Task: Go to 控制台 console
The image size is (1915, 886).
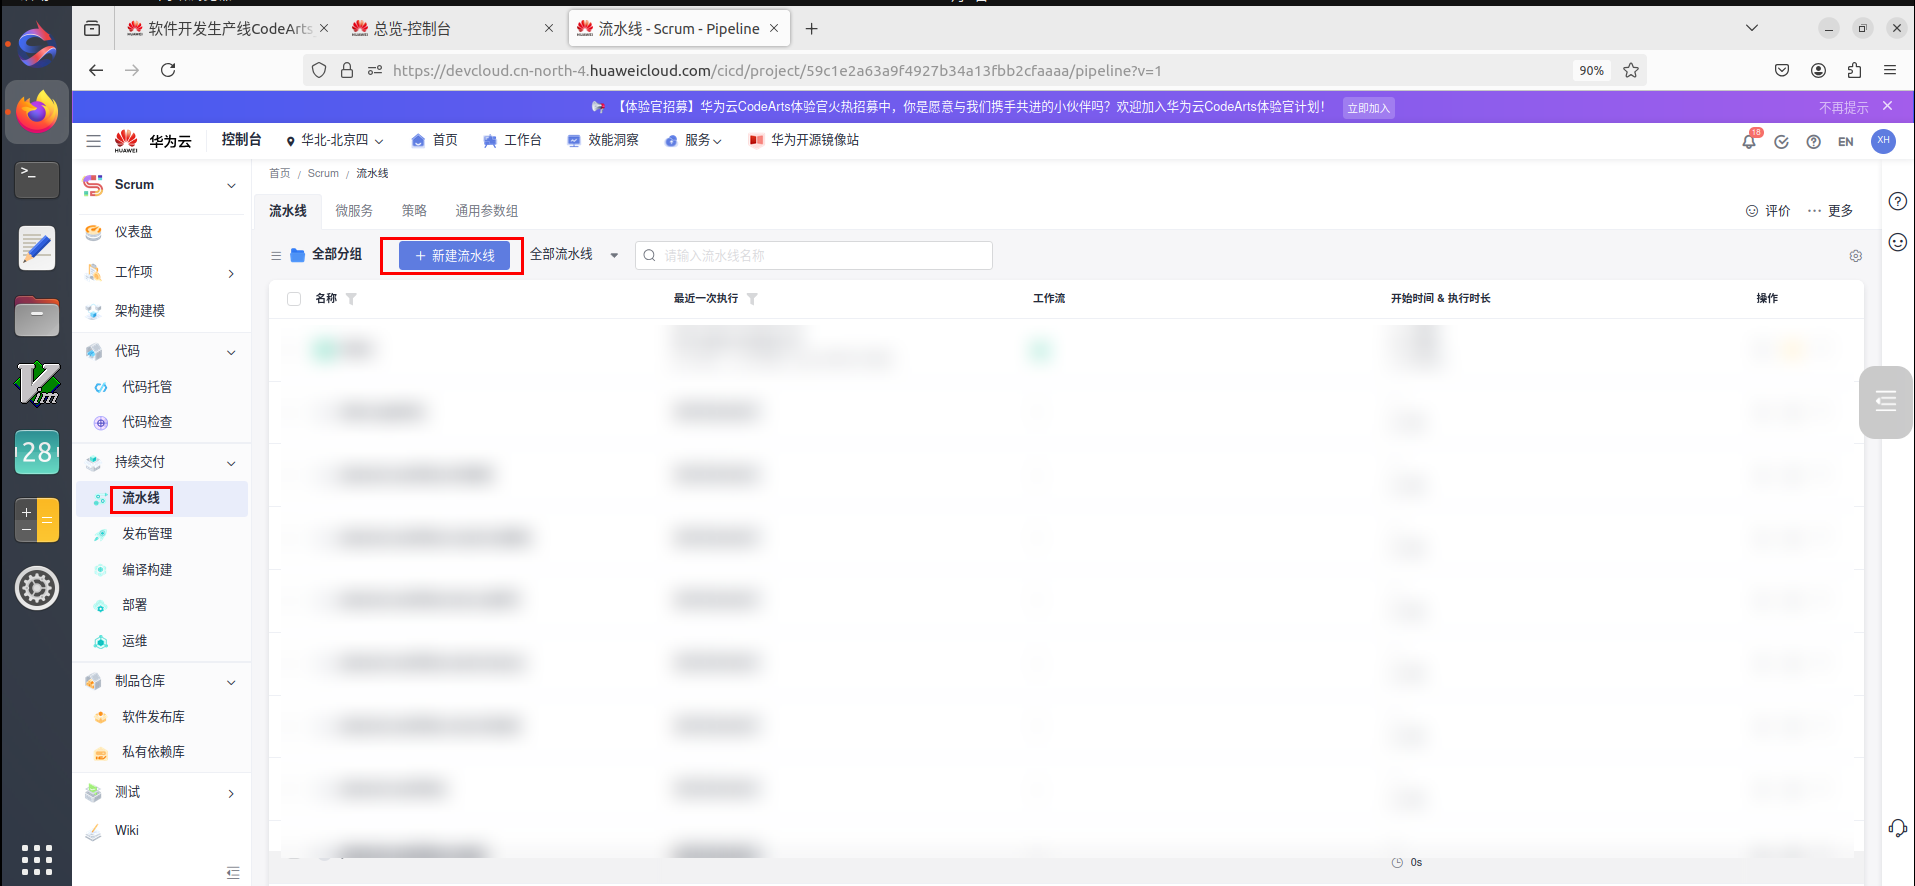Action: click(241, 140)
